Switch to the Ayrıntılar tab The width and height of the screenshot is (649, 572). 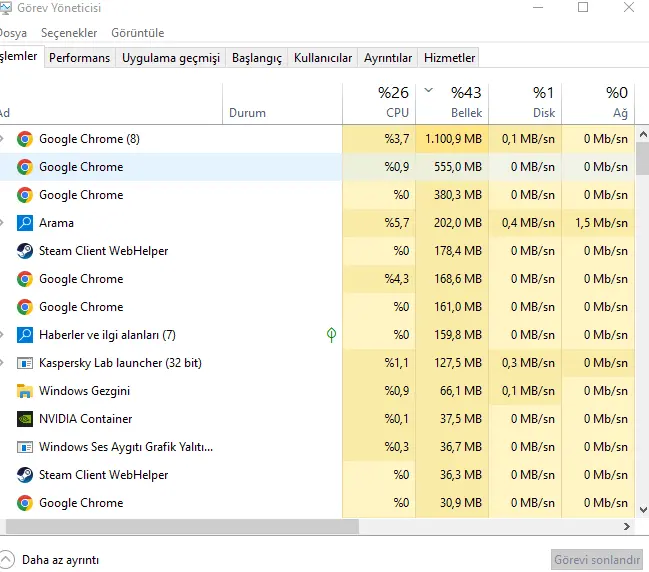click(x=388, y=58)
